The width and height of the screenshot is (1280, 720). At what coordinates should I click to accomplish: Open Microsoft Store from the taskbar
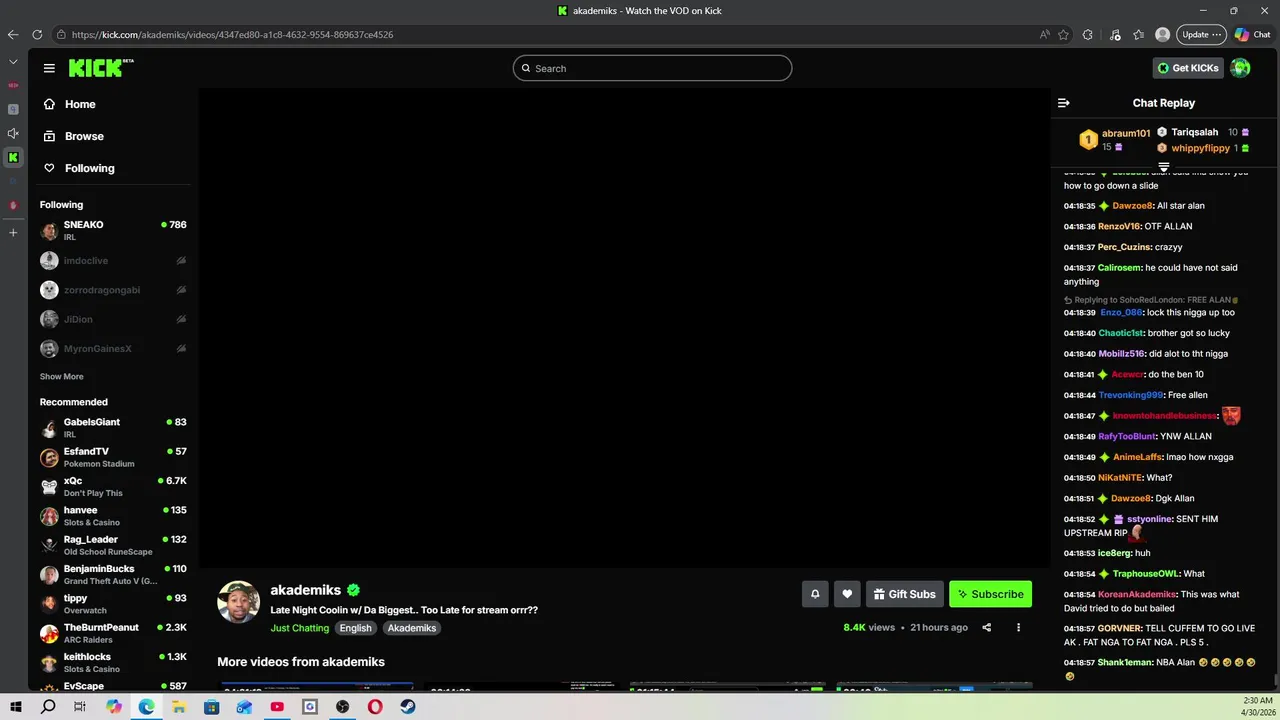tap(212, 707)
